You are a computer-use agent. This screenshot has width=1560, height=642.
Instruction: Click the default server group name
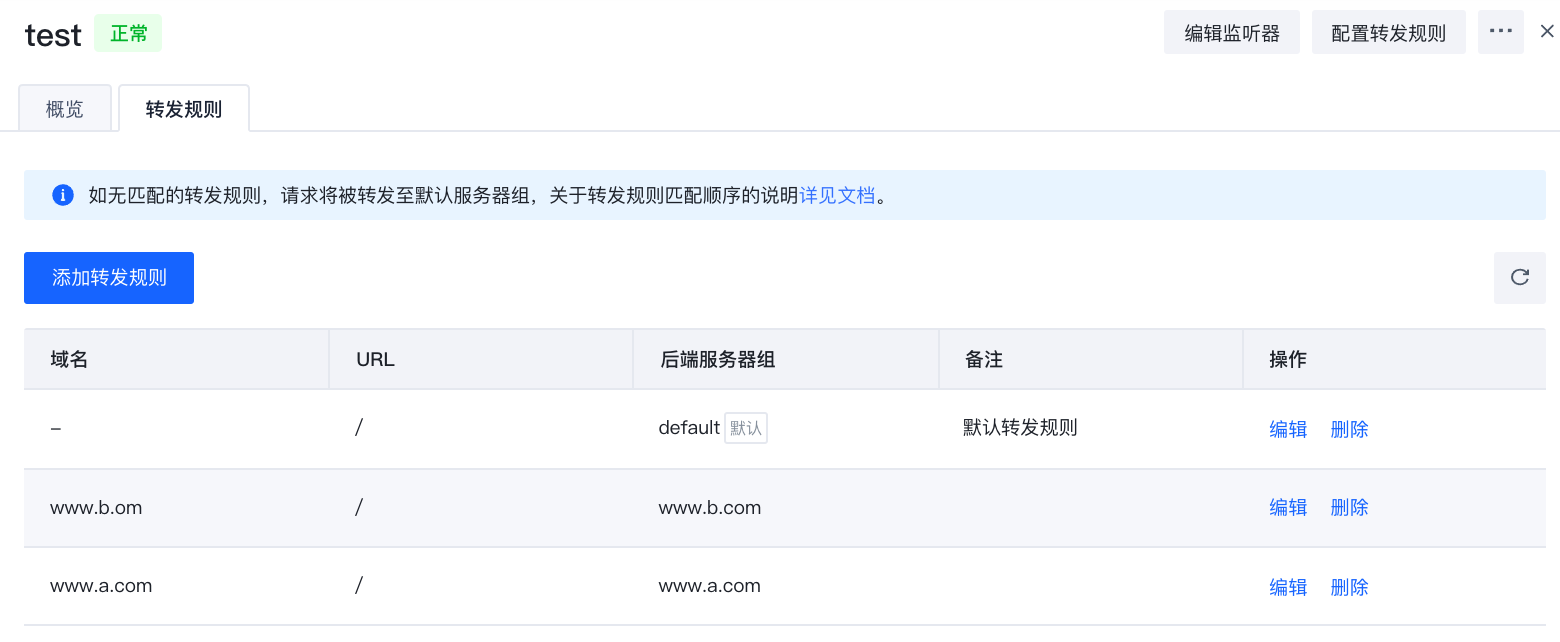tap(689, 427)
